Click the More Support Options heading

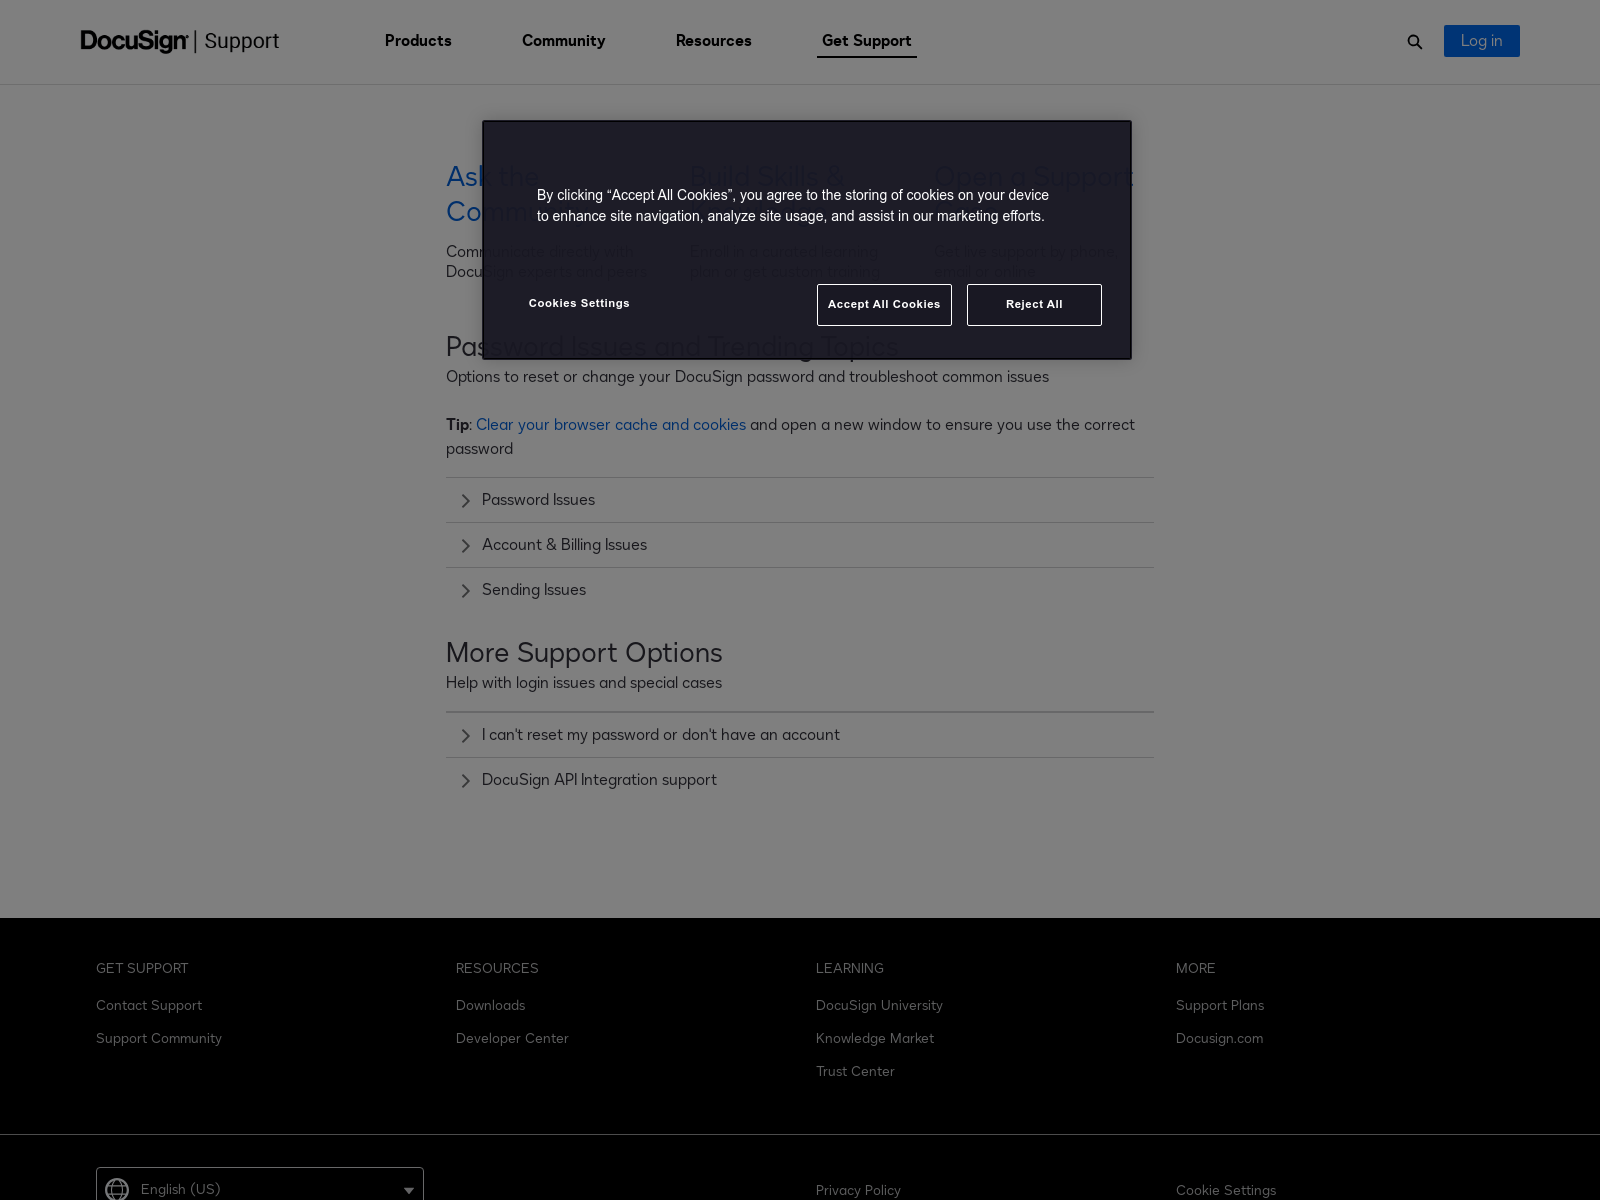click(584, 653)
